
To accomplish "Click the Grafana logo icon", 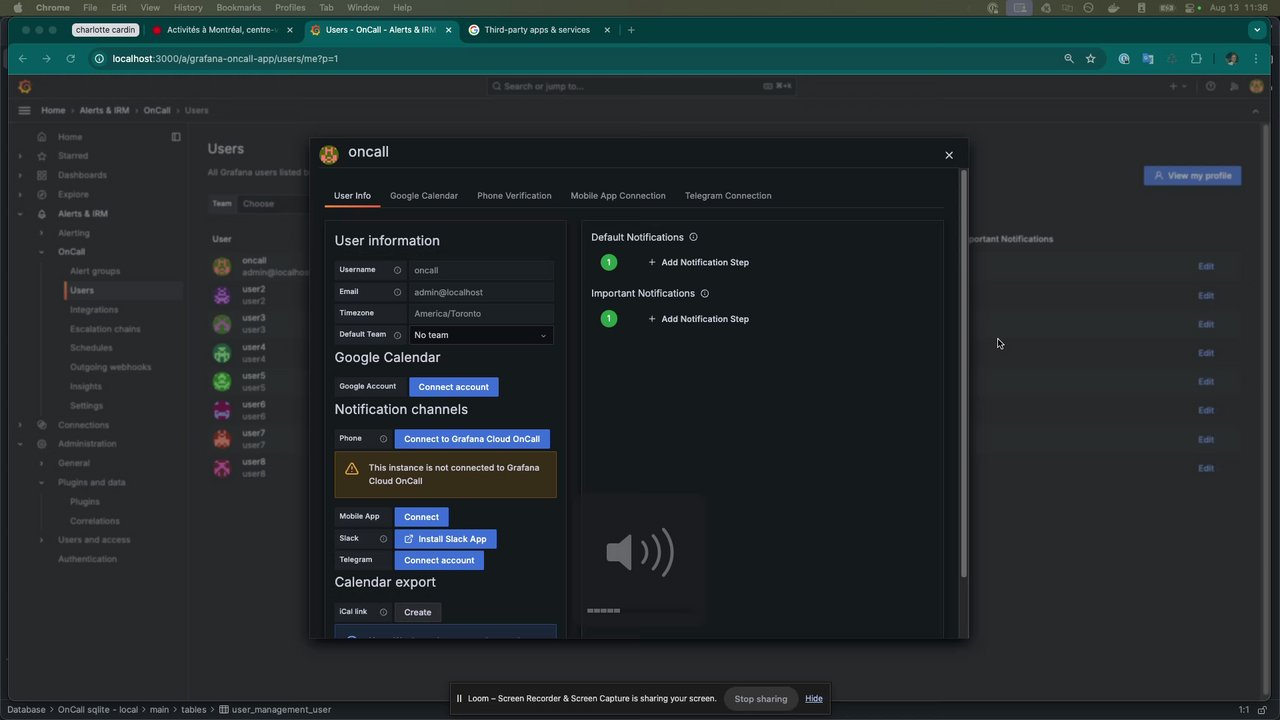I will (x=25, y=86).
